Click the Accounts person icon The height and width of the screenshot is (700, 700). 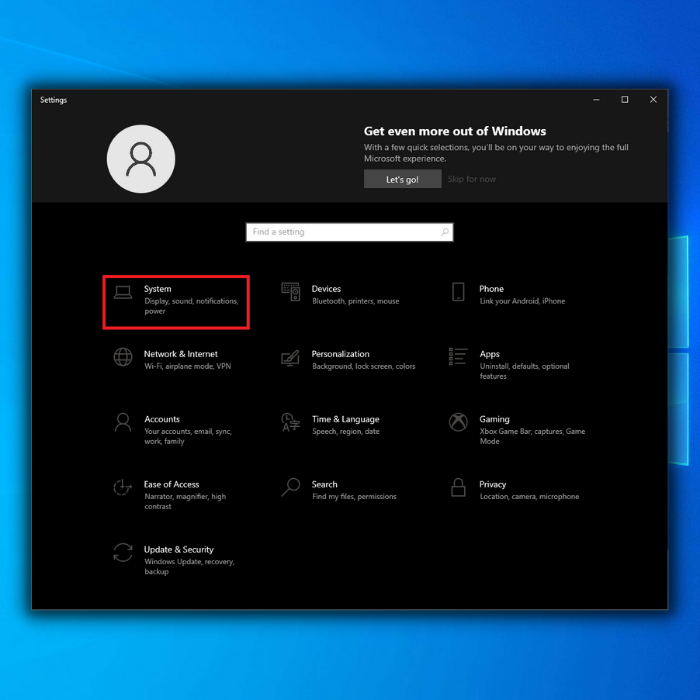(x=123, y=422)
